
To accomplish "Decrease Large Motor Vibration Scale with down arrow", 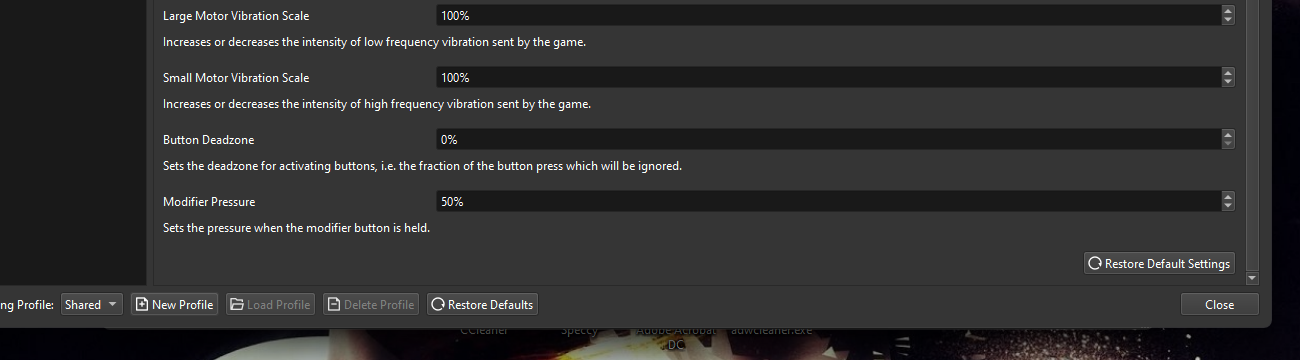I will (x=1228, y=21).
